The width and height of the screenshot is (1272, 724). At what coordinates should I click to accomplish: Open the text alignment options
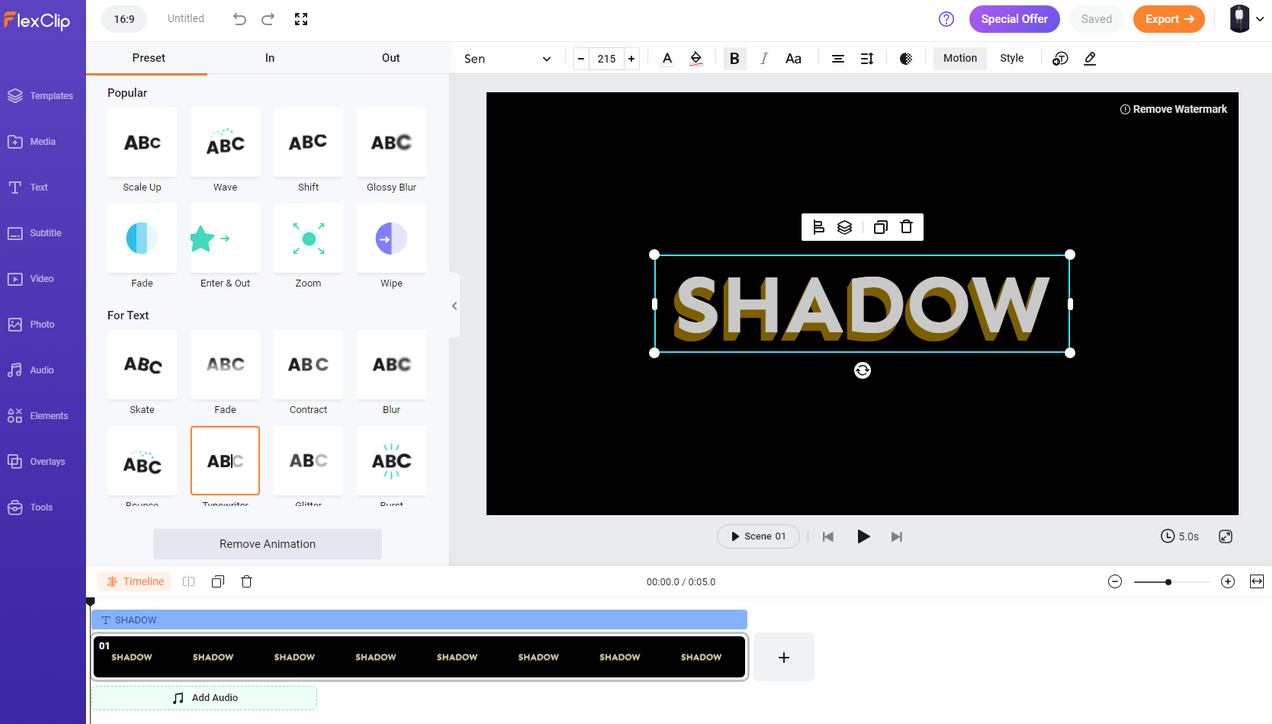tap(838, 59)
